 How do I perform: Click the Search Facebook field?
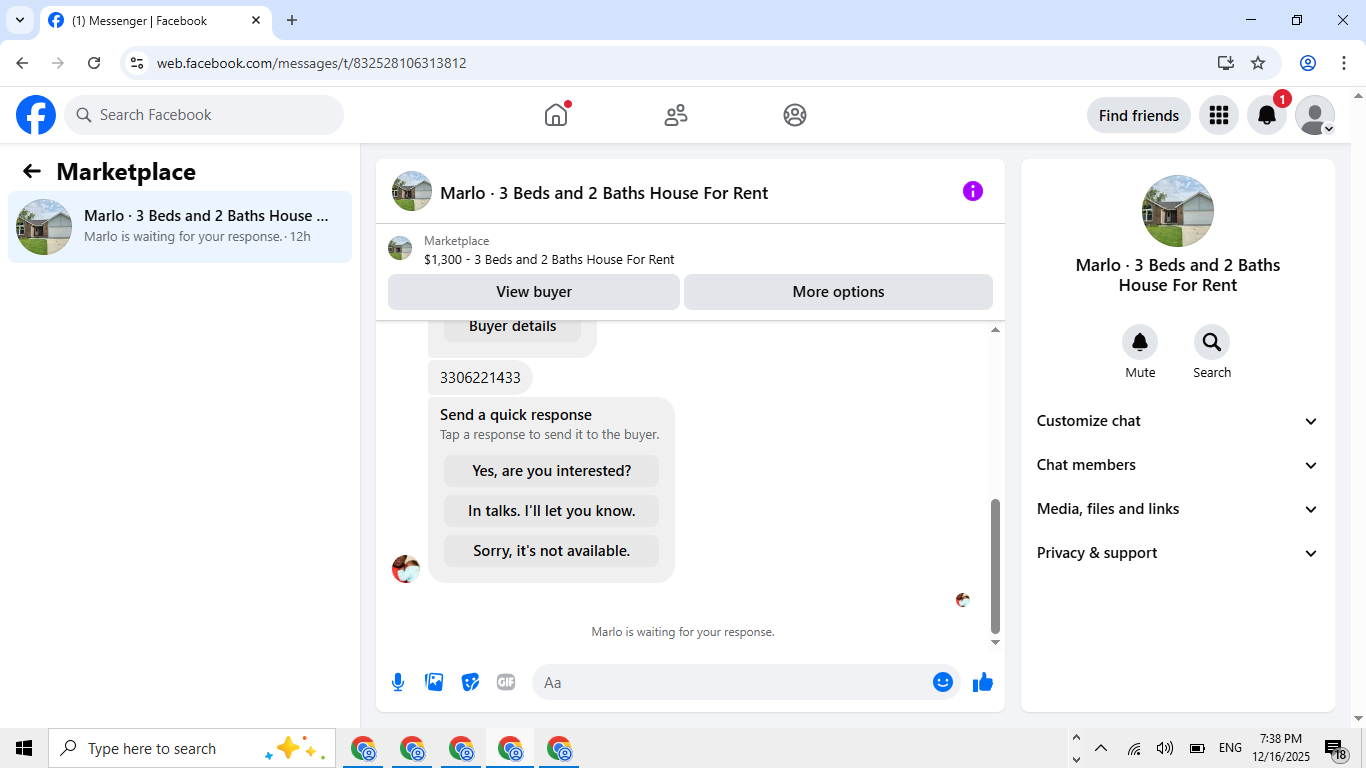coord(204,115)
